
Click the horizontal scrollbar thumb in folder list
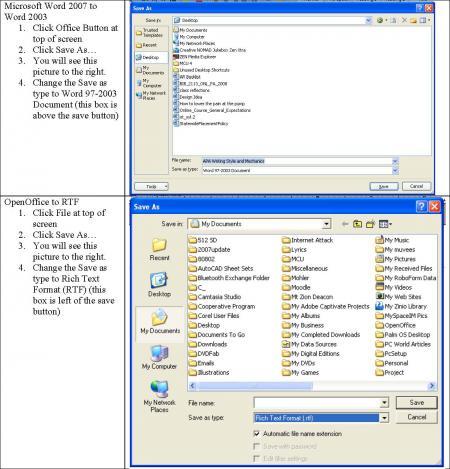click(255, 386)
